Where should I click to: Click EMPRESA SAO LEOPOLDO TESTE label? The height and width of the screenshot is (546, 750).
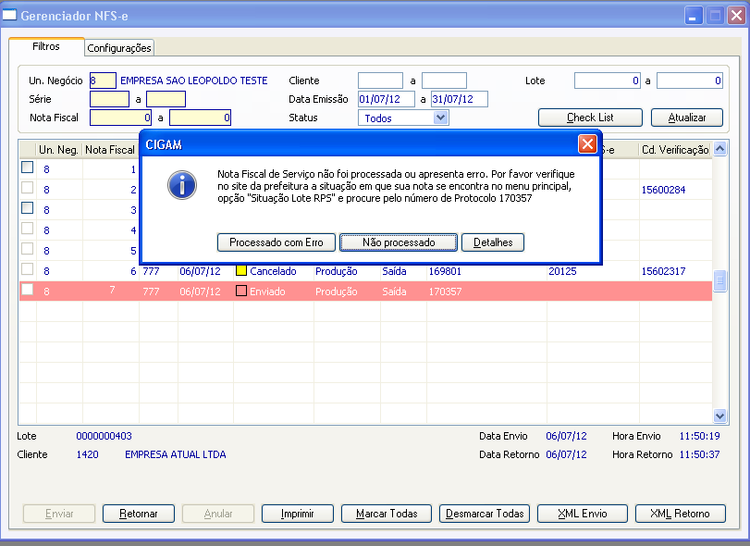pos(194,80)
